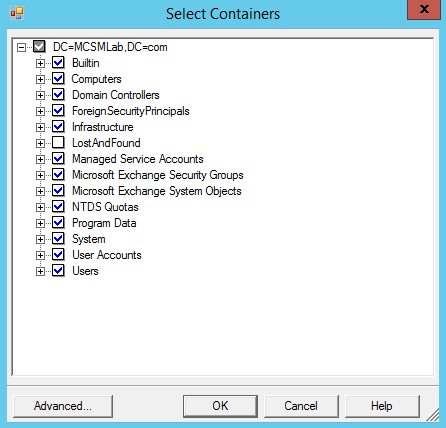Screen dimensions: 446x428
Task: Expand the LostAndFound node
Action: pyautogui.click(x=40, y=143)
